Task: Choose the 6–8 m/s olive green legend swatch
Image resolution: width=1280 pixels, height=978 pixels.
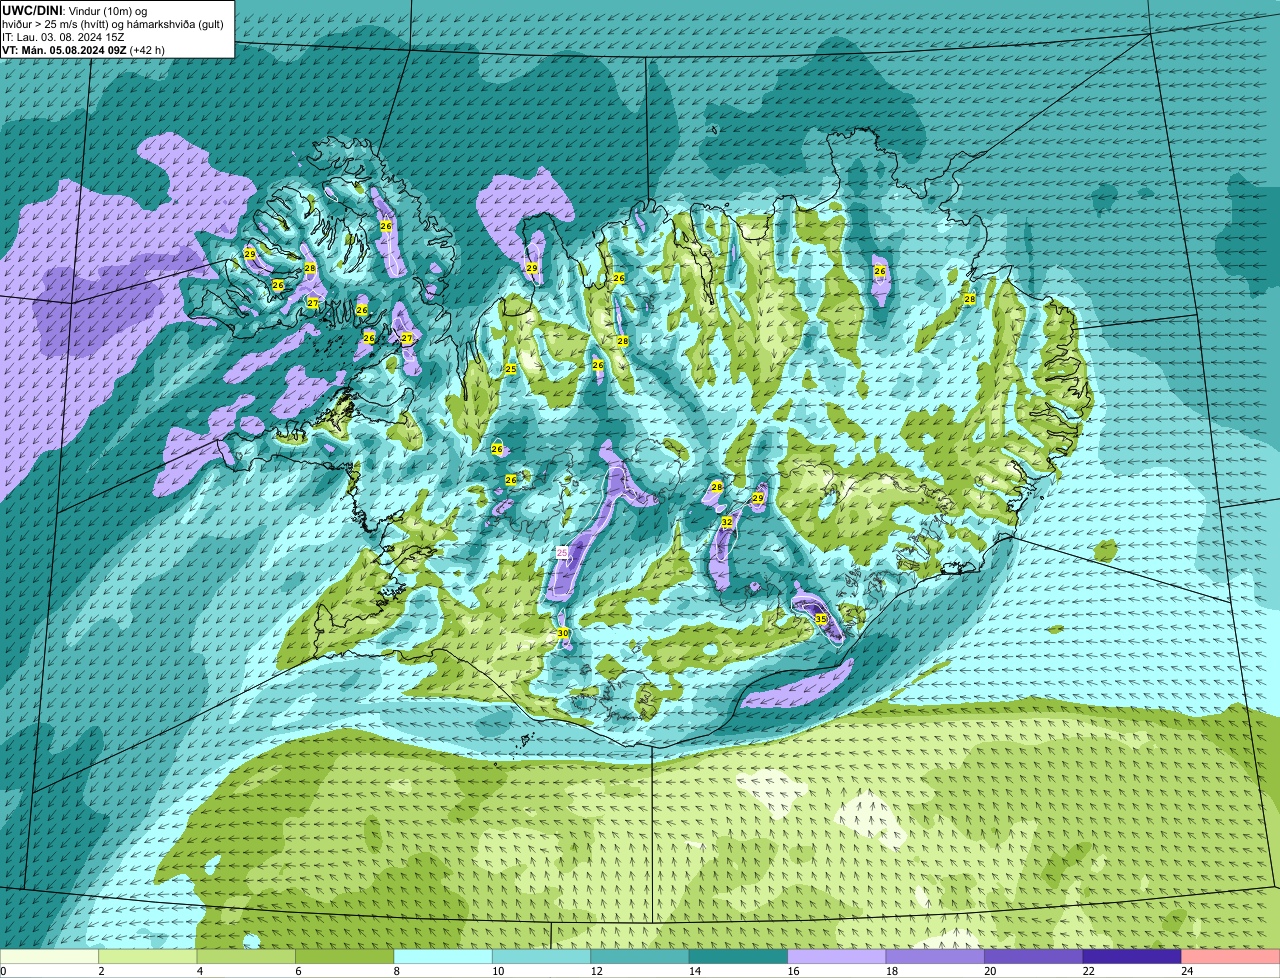Action: 346,956
